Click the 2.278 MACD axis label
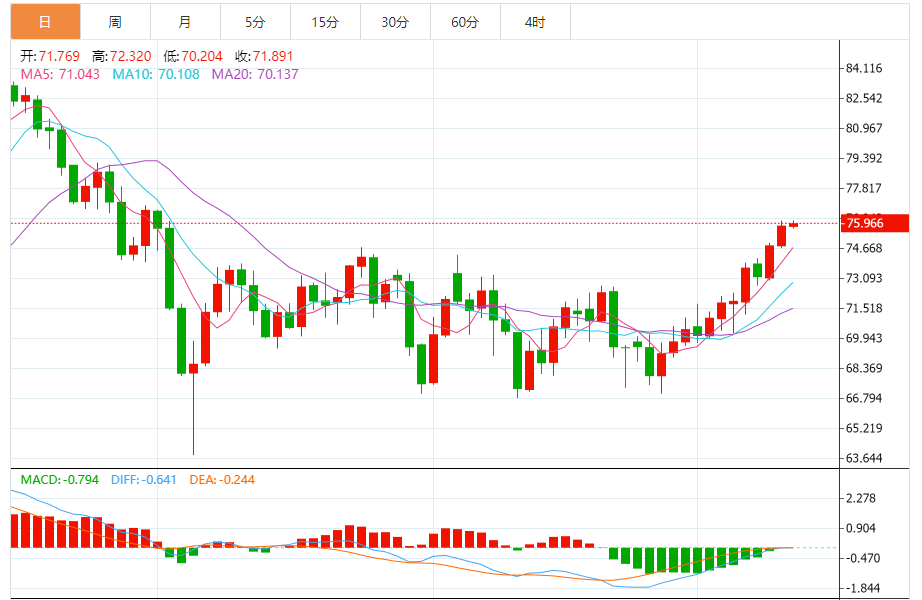This screenshot has height=600, width=922. (x=861, y=498)
